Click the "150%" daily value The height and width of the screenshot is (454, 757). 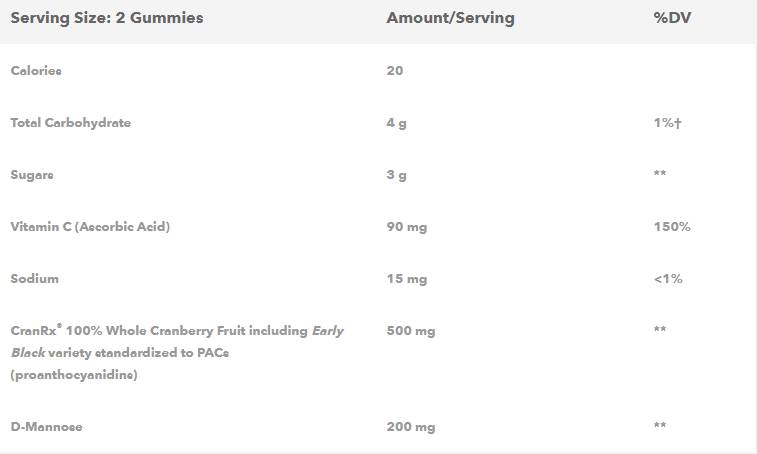tap(671, 227)
